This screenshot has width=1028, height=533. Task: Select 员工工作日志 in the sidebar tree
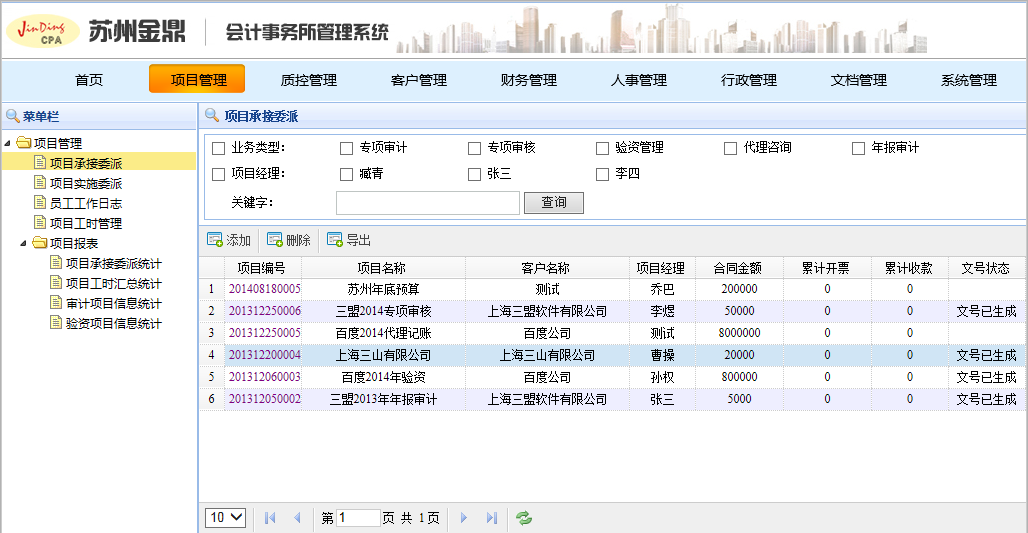86,203
